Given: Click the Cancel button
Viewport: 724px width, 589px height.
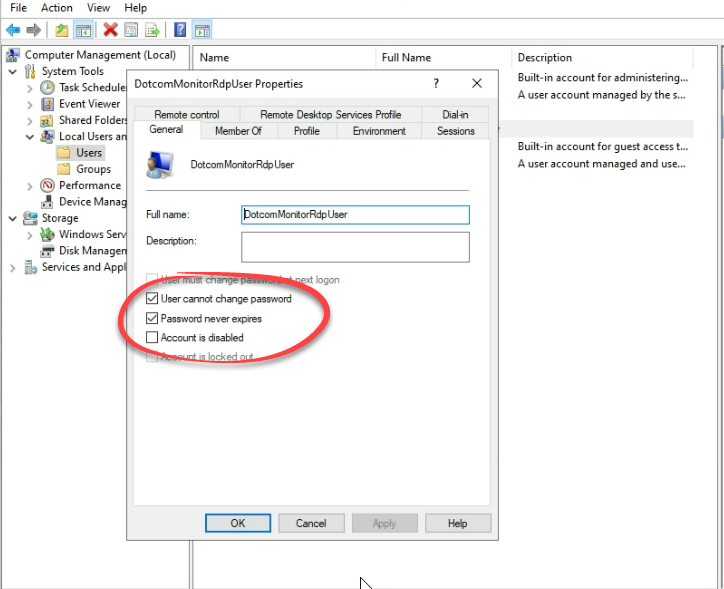Looking at the screenshot, I should click(311, 523).
